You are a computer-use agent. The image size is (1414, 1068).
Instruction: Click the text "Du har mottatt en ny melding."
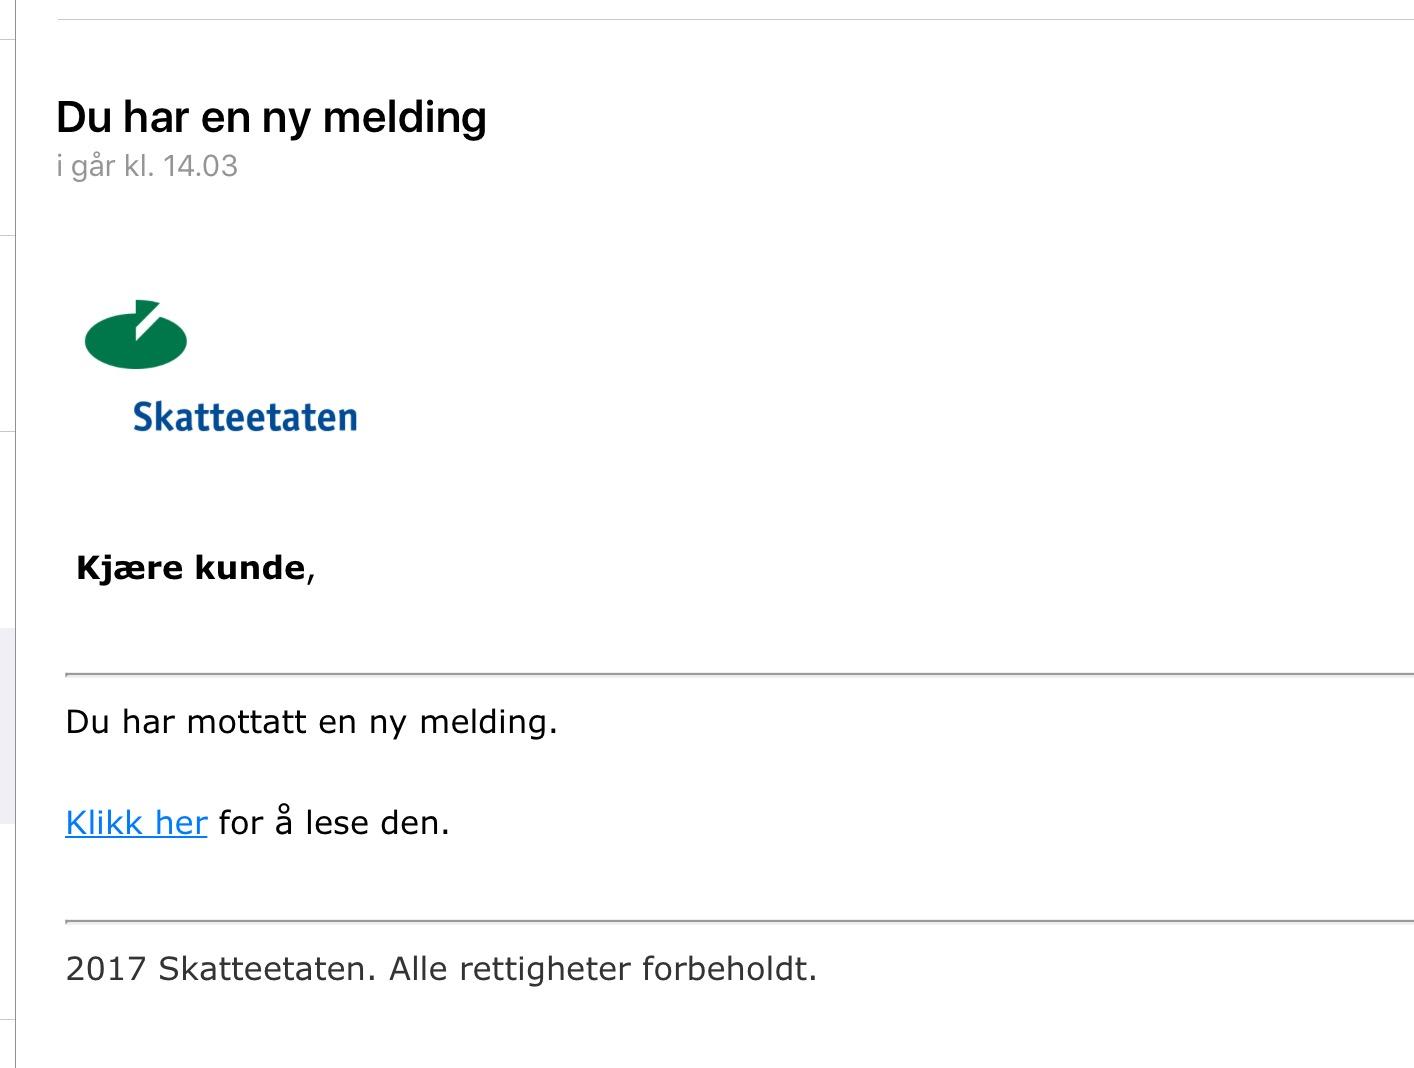pos(311,722)
